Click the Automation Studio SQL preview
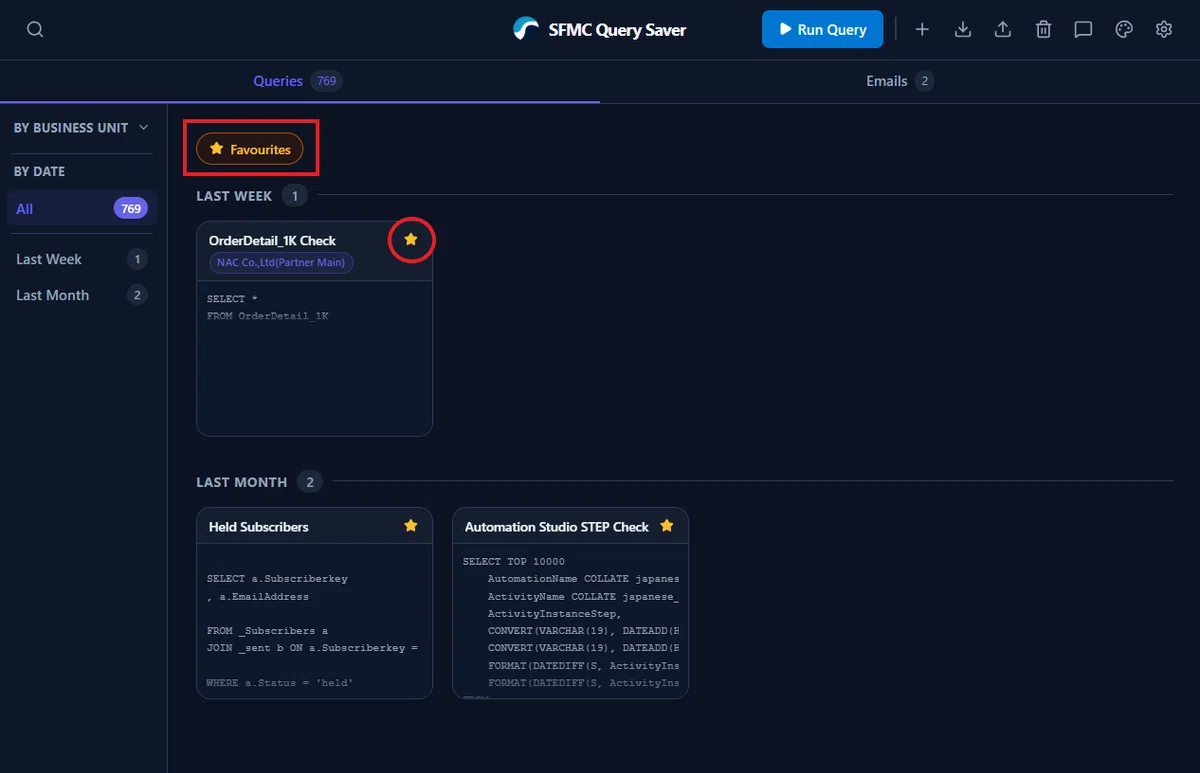The image size is (1200, 773). pos(570,620)
